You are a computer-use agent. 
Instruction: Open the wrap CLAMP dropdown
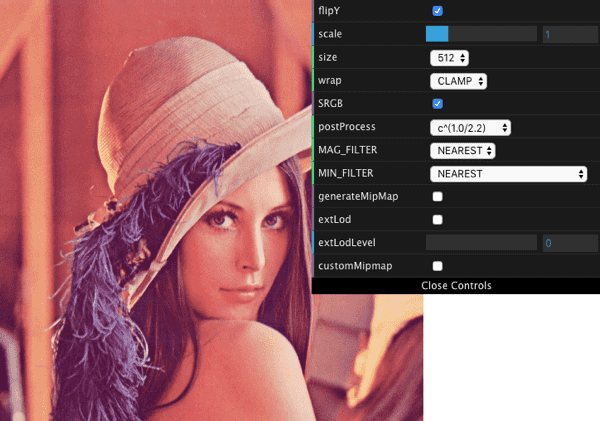pyautogui.click(x=458, y=81)
